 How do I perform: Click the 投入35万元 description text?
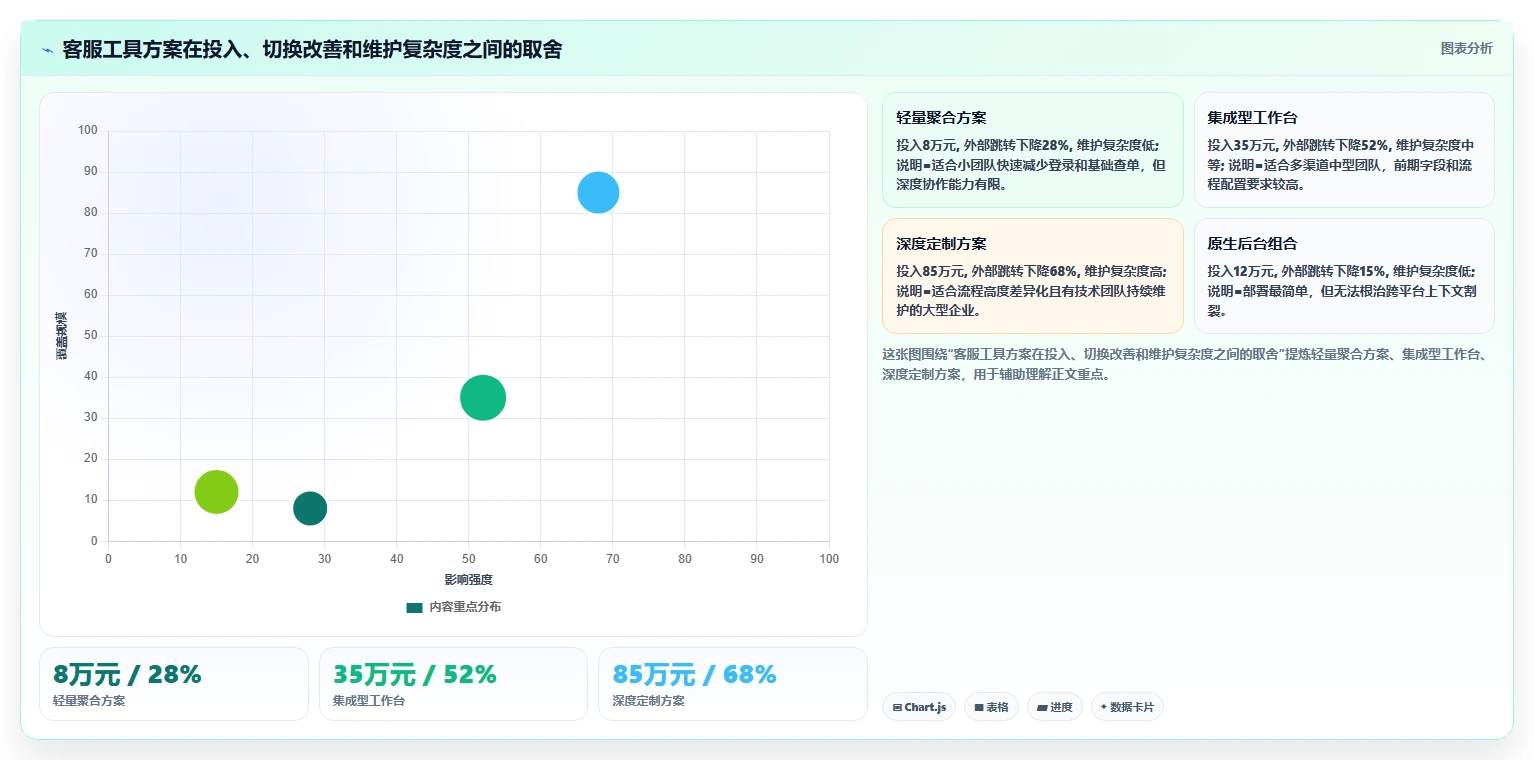pos(1341,165)
